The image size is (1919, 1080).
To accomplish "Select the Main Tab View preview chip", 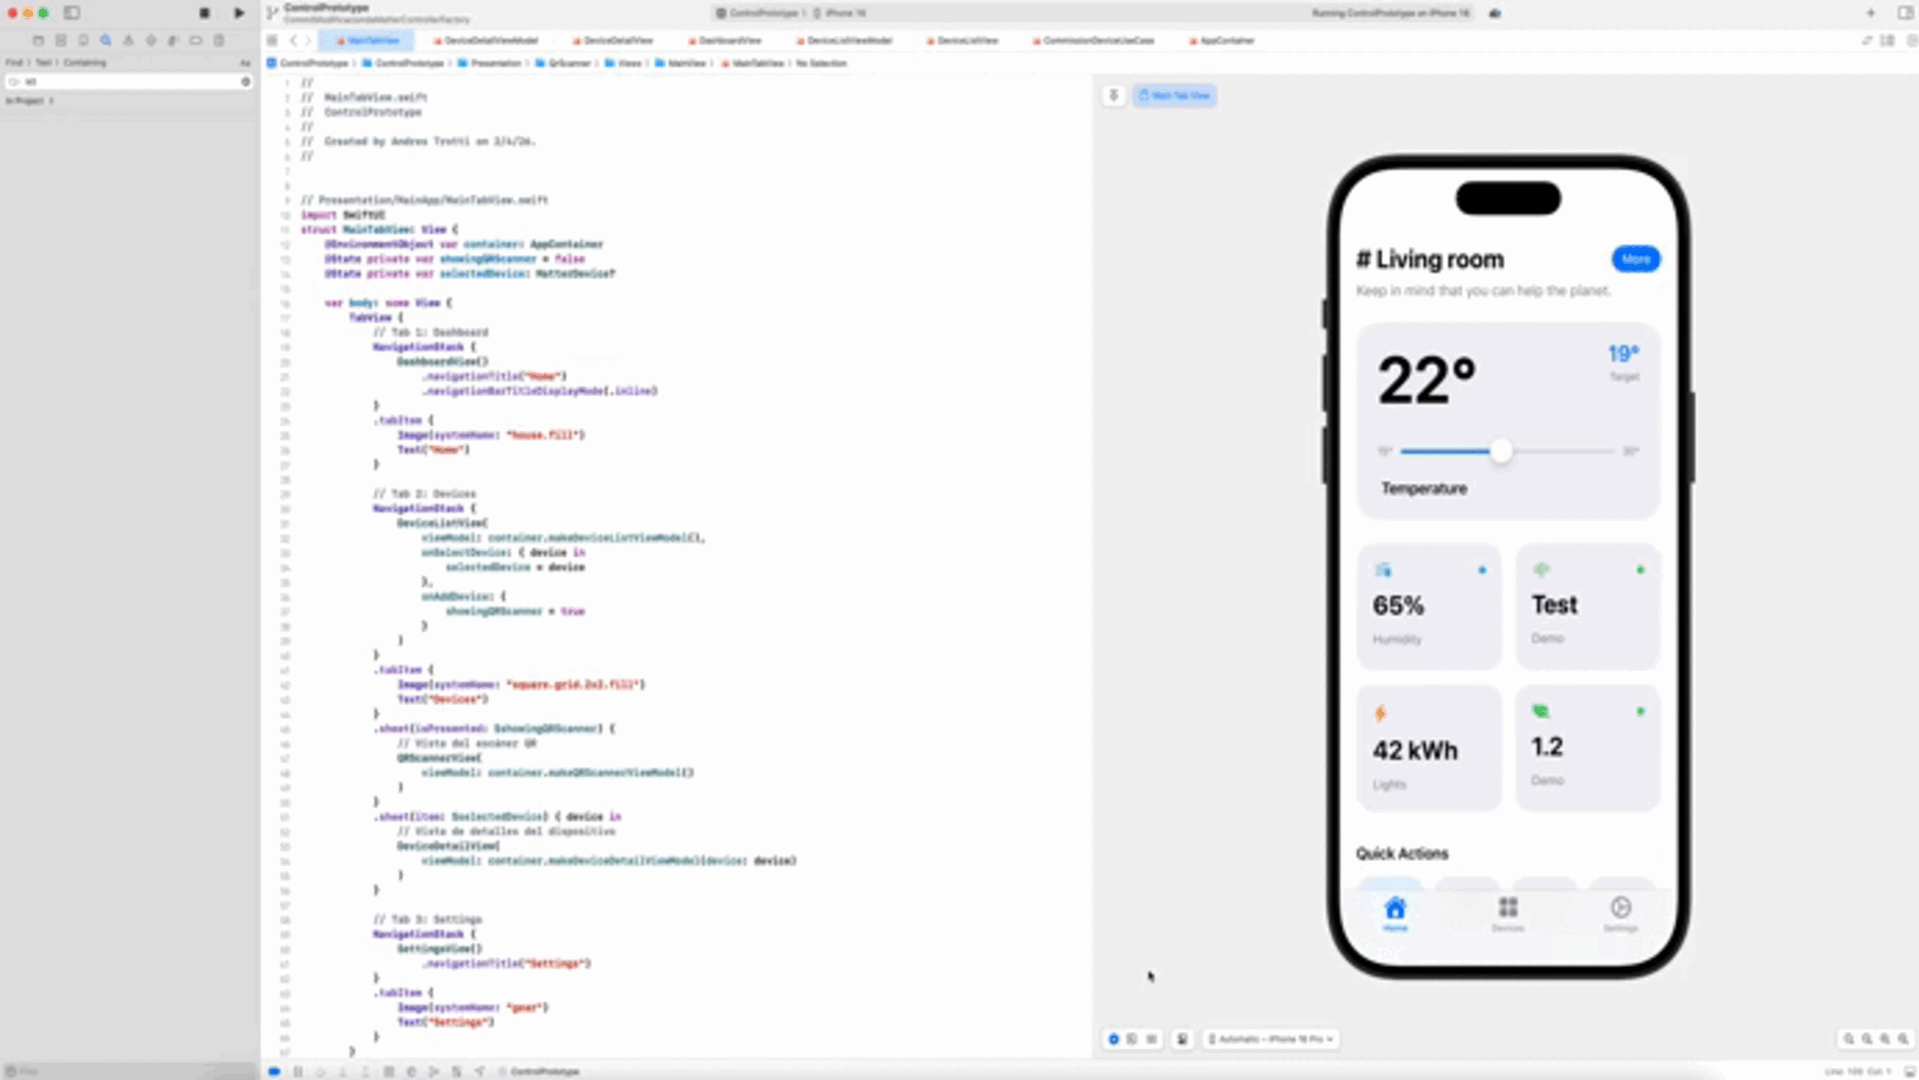I will [1175, 96].
